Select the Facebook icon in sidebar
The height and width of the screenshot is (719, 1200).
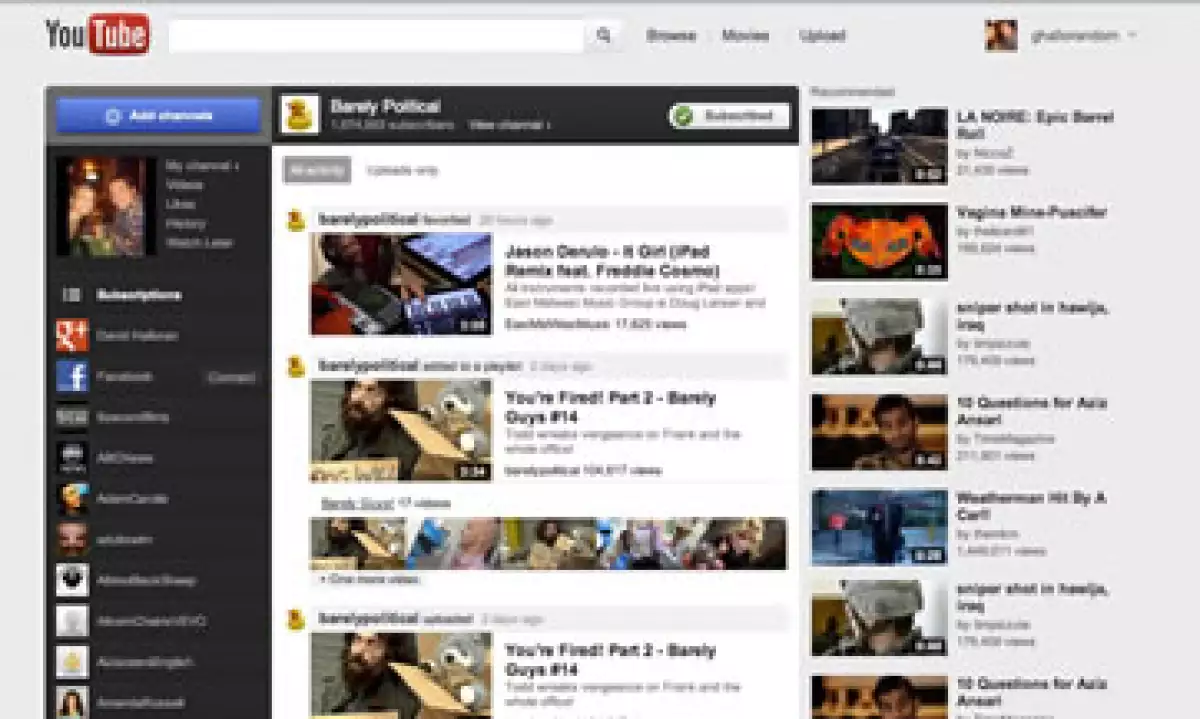pyautogui.click(x=72, y=377)
